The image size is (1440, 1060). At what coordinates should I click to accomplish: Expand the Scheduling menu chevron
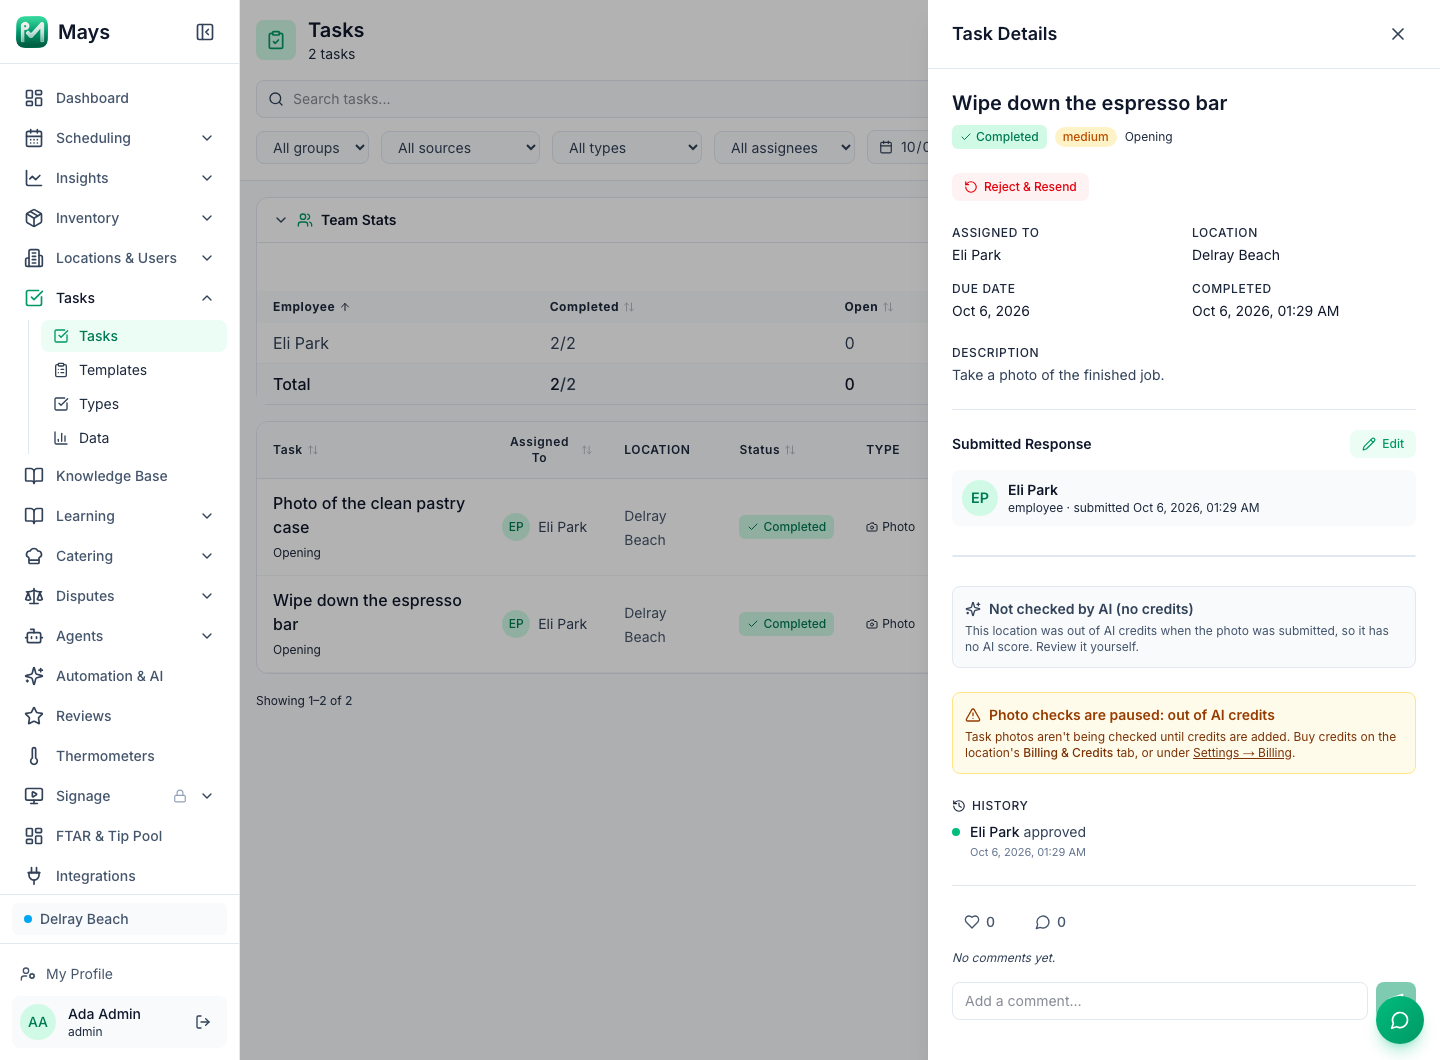207,138
